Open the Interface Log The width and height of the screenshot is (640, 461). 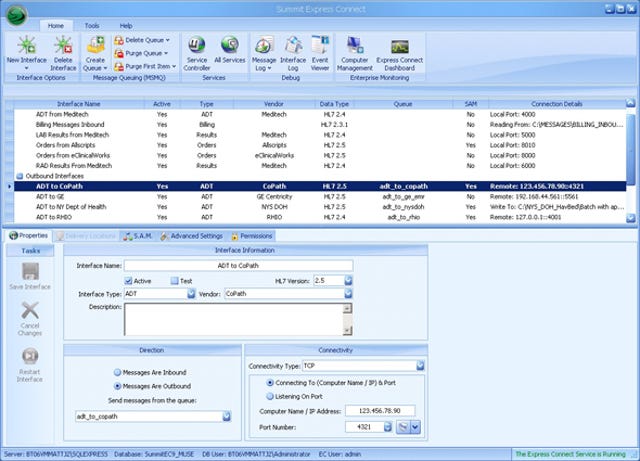click(x=293, y=53)
